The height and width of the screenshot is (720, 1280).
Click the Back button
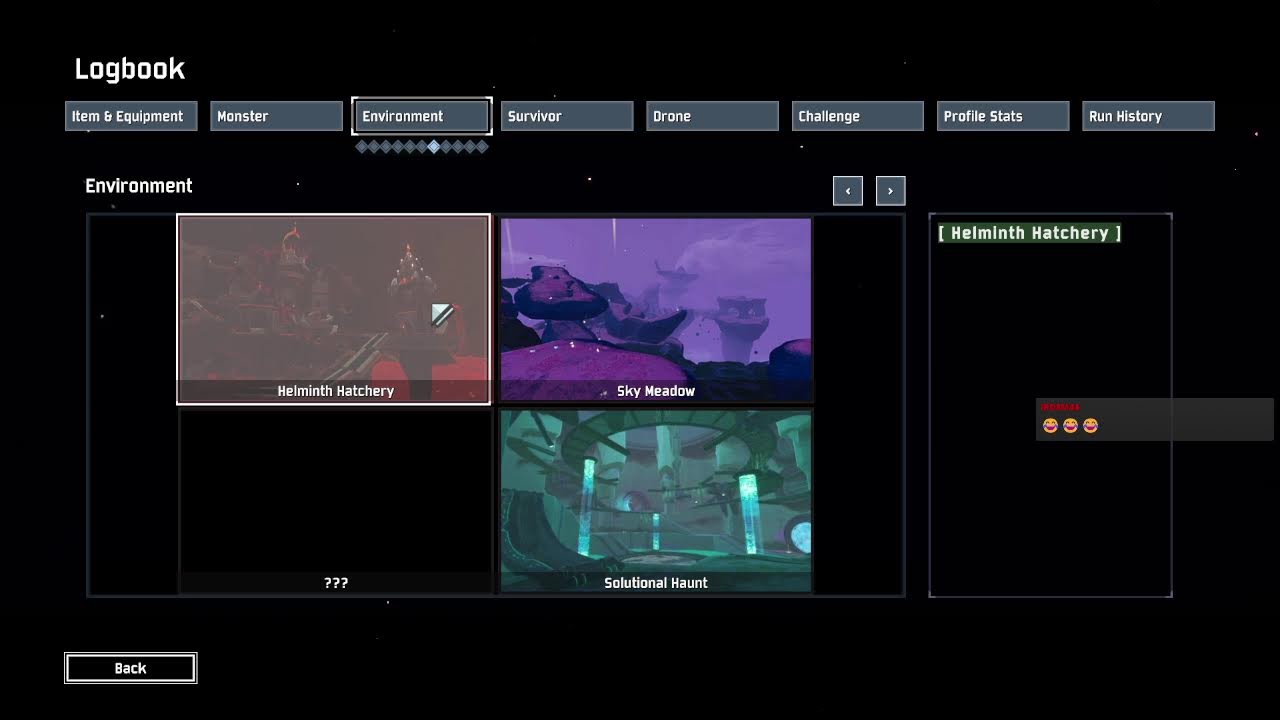coord(130,668)
